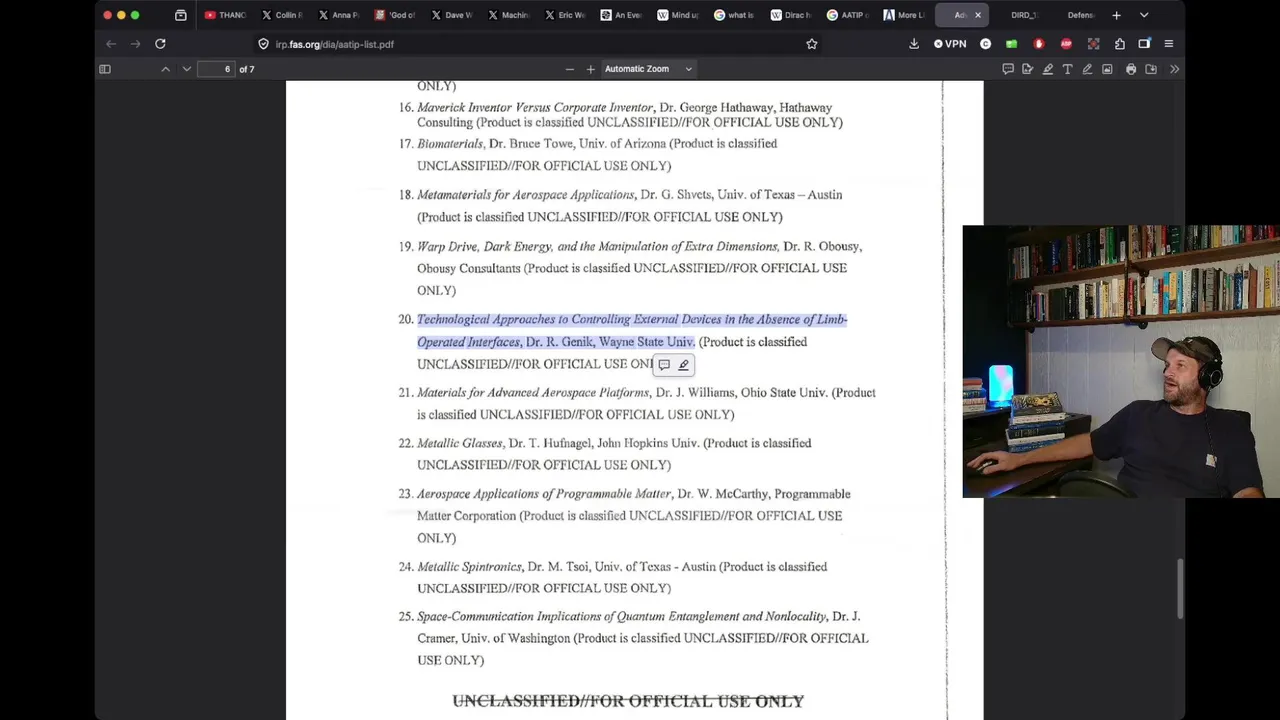Switch to the 'what is' Google tab
This screenshot has height=720, width=1280.
736,15
